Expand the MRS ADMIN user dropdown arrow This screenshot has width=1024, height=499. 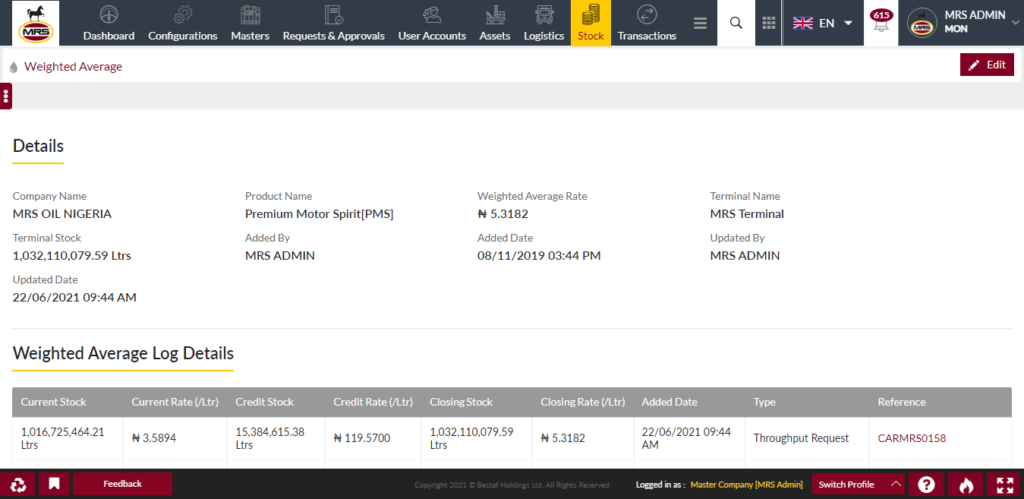(x=1014, y=22)
